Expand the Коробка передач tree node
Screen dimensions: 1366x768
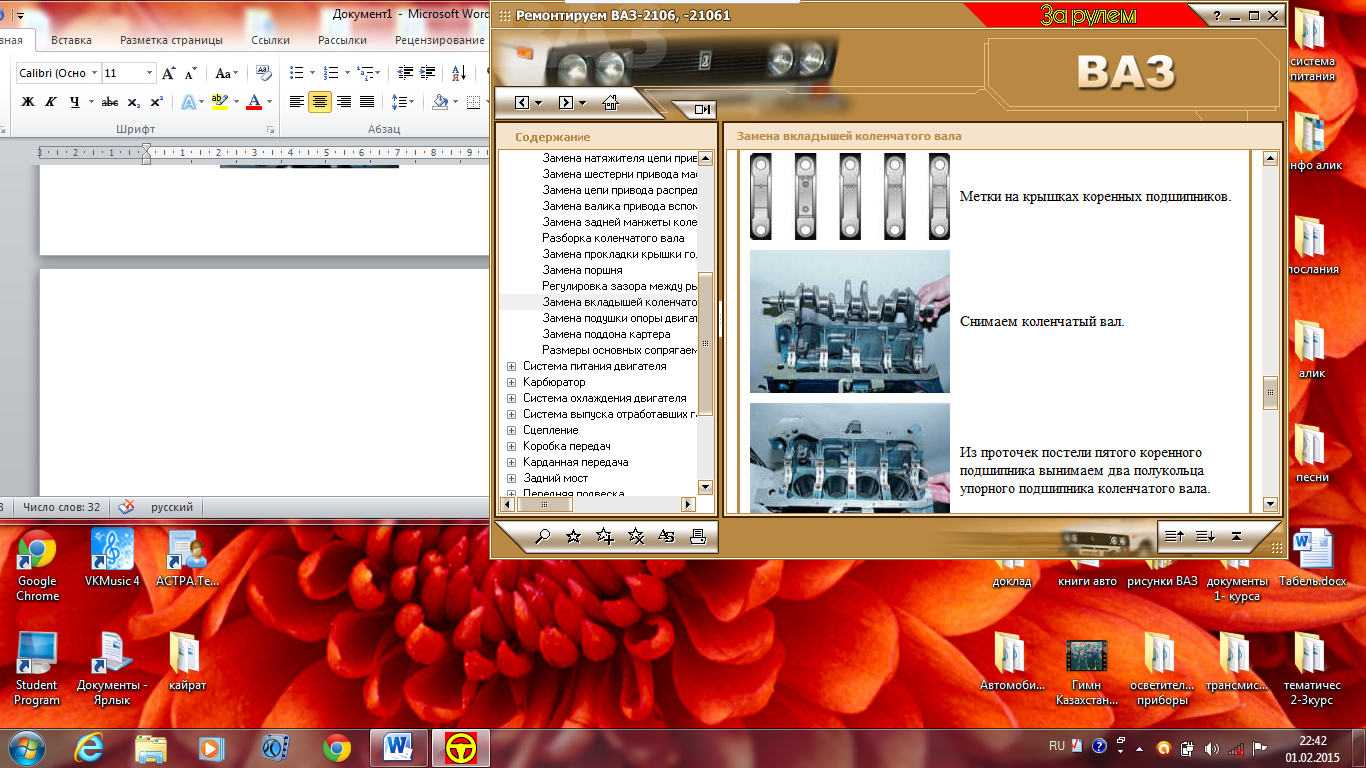pos(512,446)
